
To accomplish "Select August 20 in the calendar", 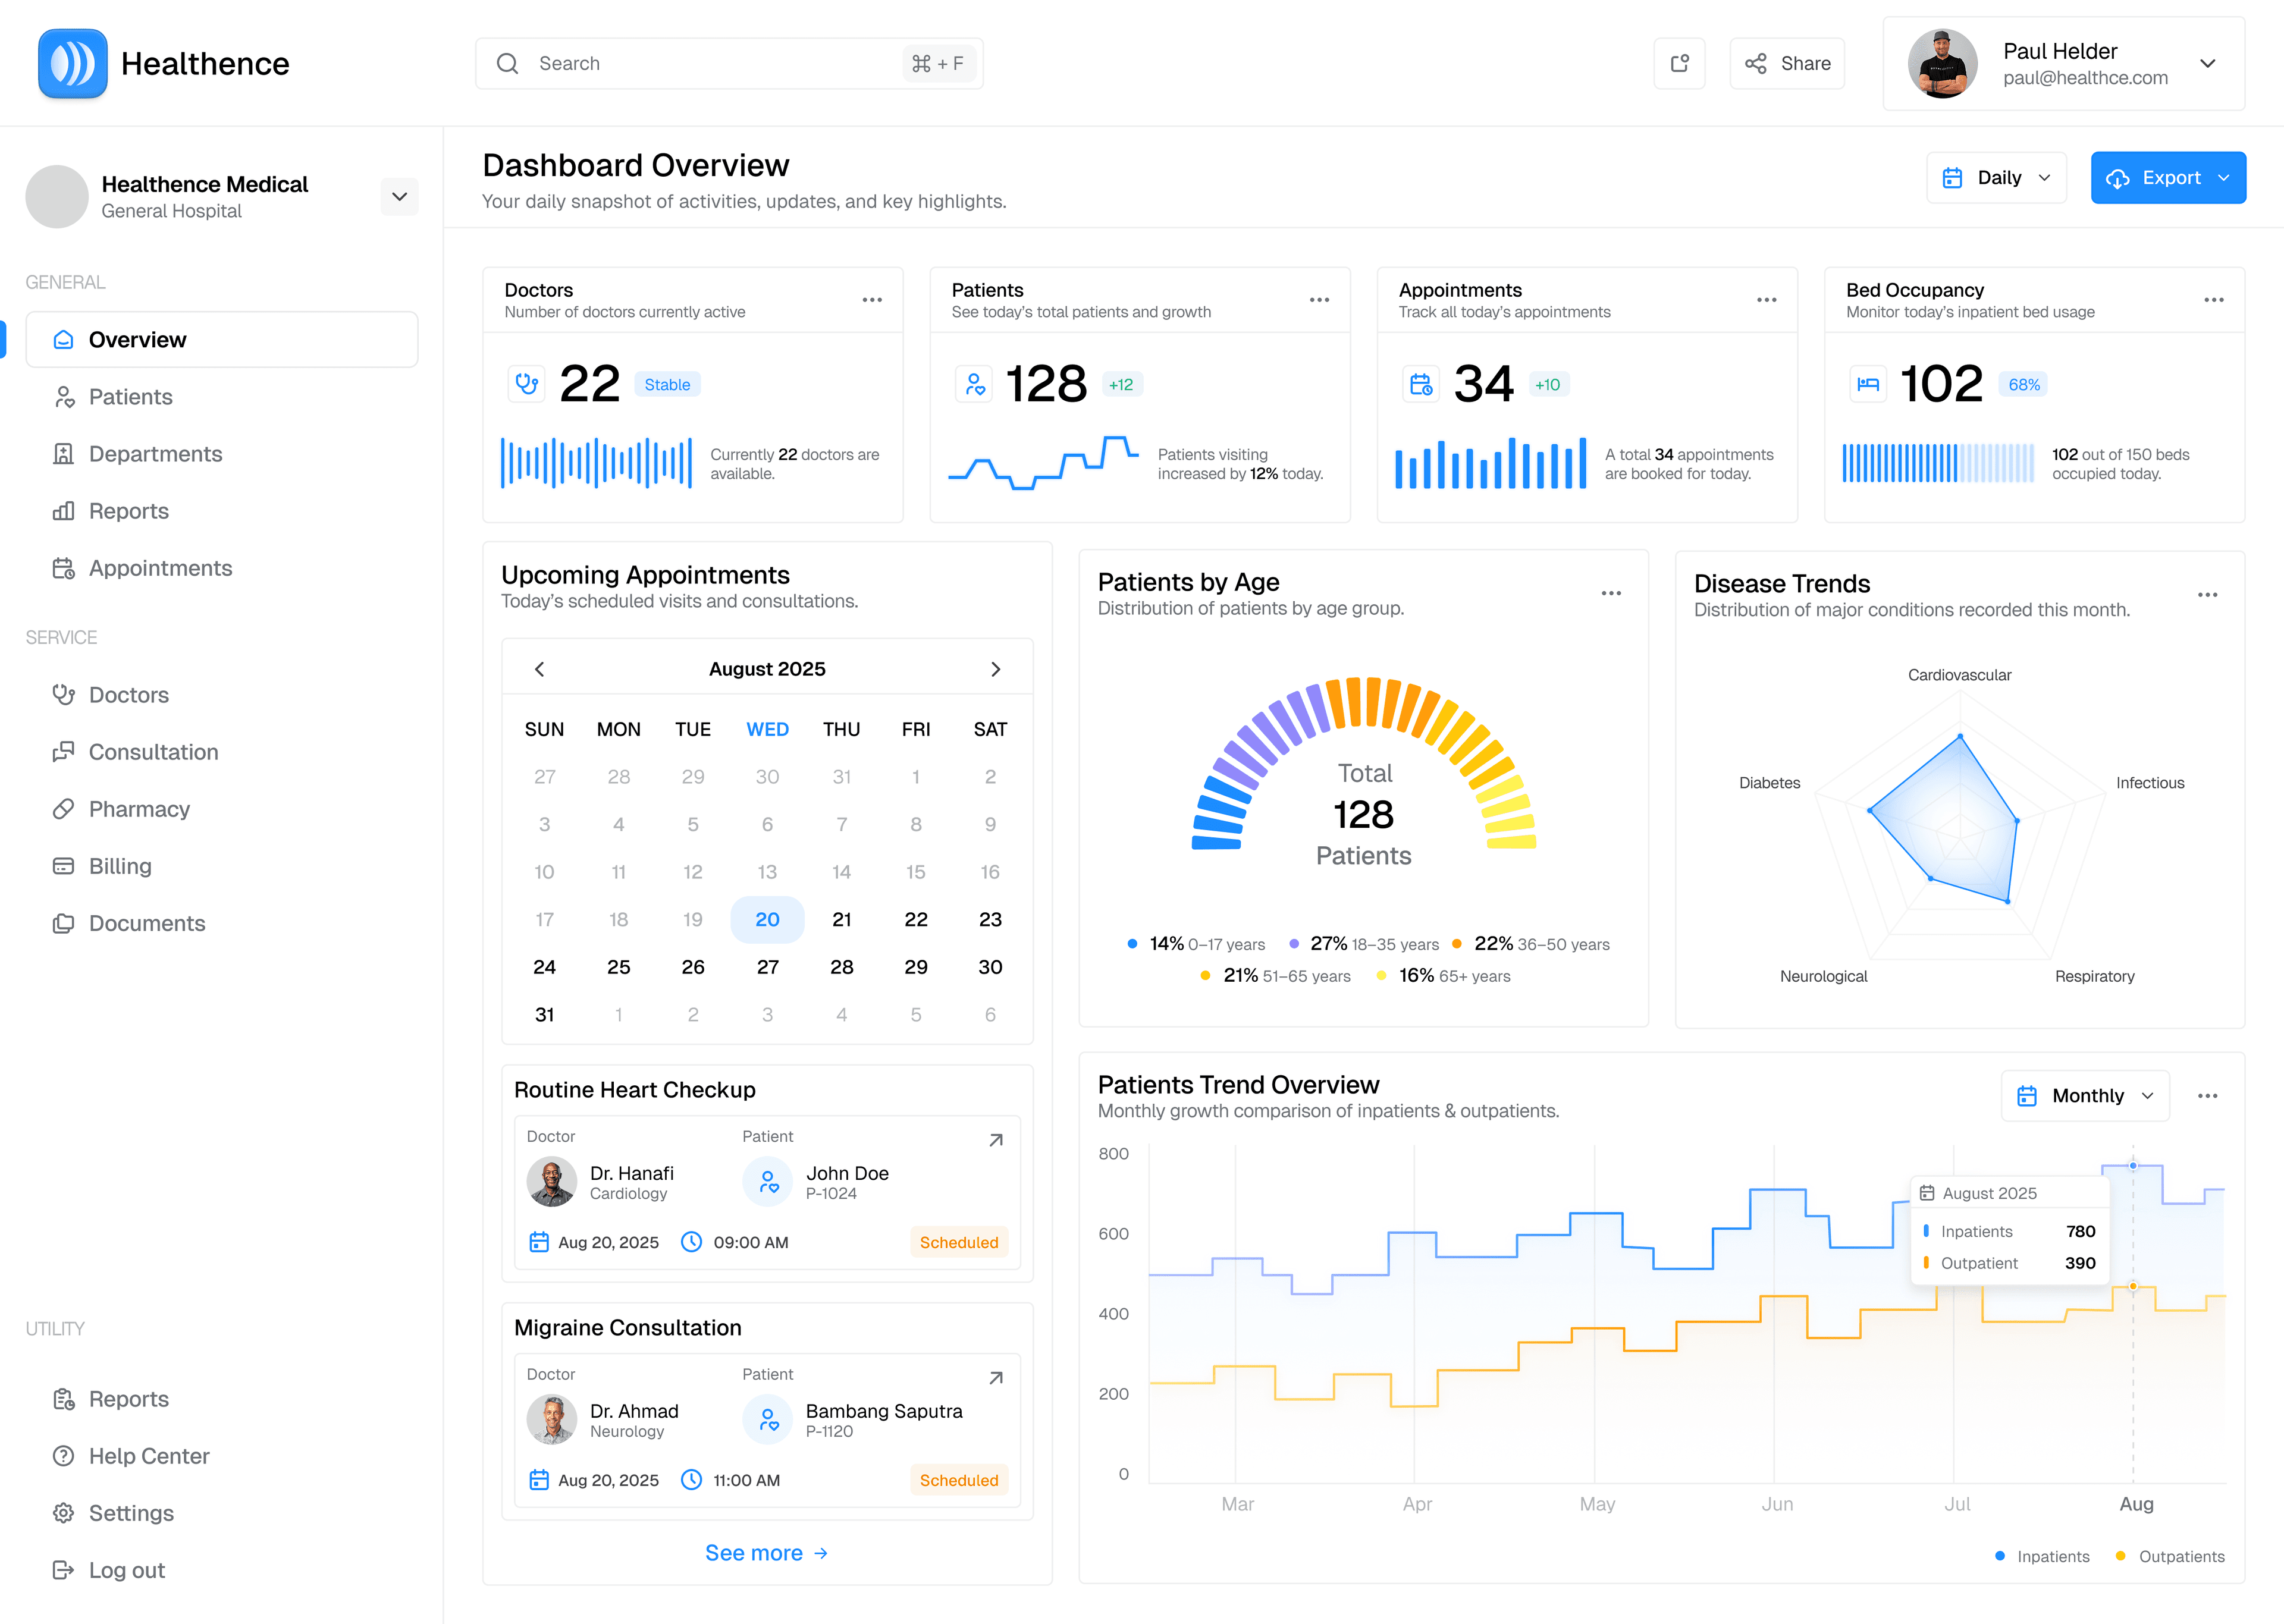I will pyautogui.click(x=767, y=919).
